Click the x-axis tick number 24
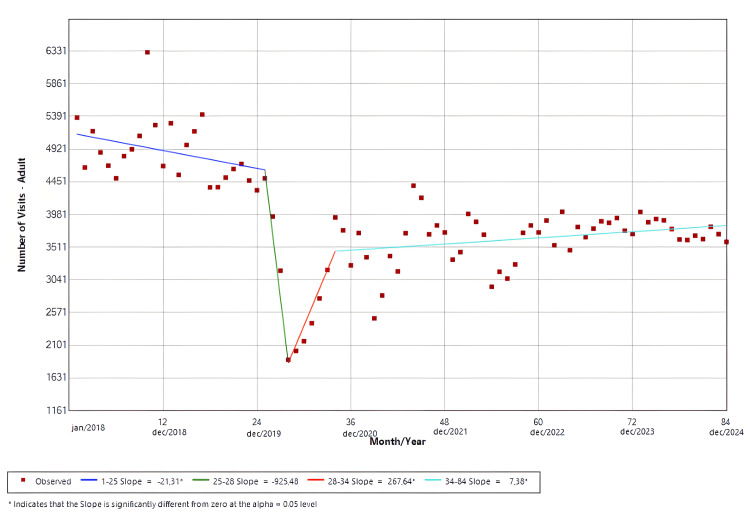750x526 pixels. coord(257,422)
